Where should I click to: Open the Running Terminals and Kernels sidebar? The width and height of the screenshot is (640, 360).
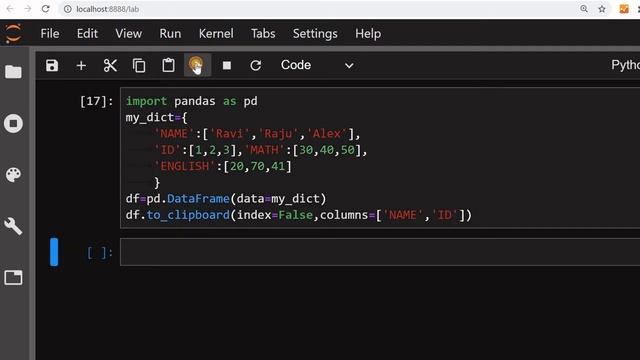point(13,123)
